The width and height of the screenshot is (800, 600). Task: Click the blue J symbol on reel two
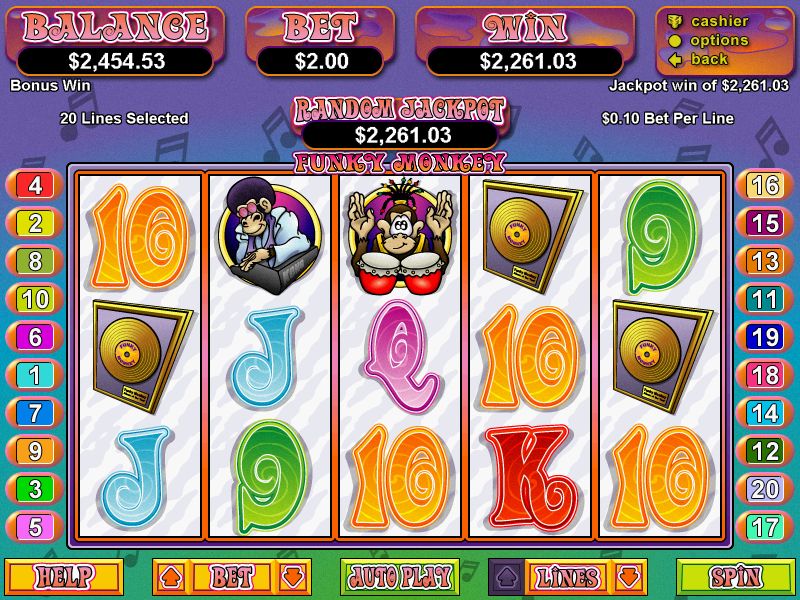tap(266, 357)
